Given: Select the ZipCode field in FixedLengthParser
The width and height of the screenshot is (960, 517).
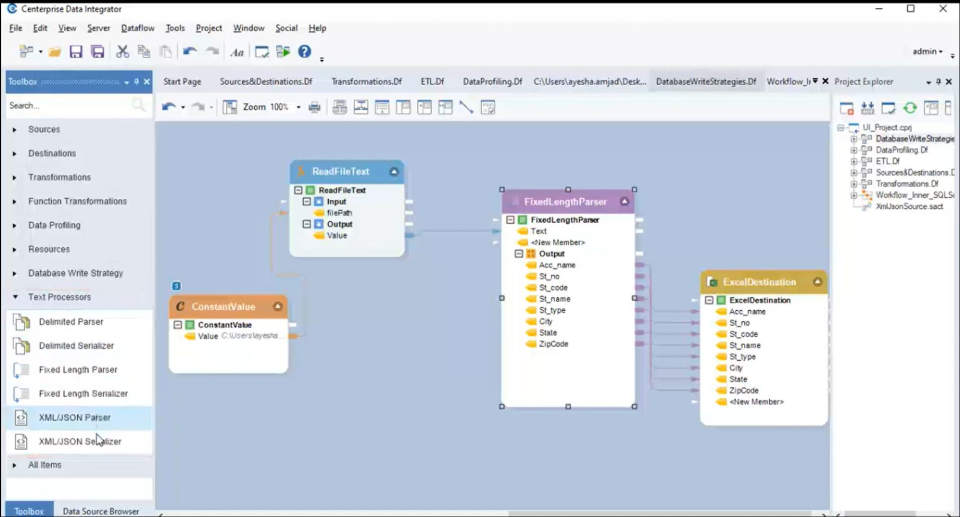Looking at the screenshot, I should click(x=553, y=344).
